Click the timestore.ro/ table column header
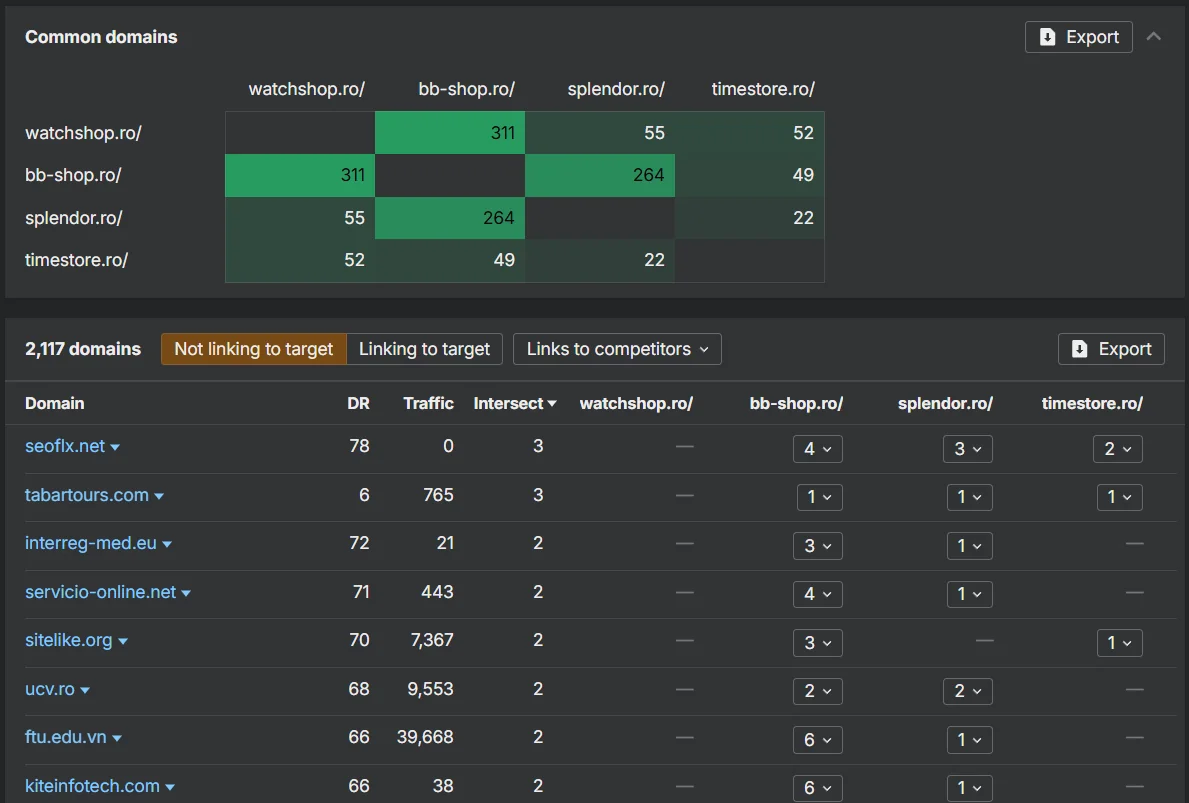 point(1092,403)
